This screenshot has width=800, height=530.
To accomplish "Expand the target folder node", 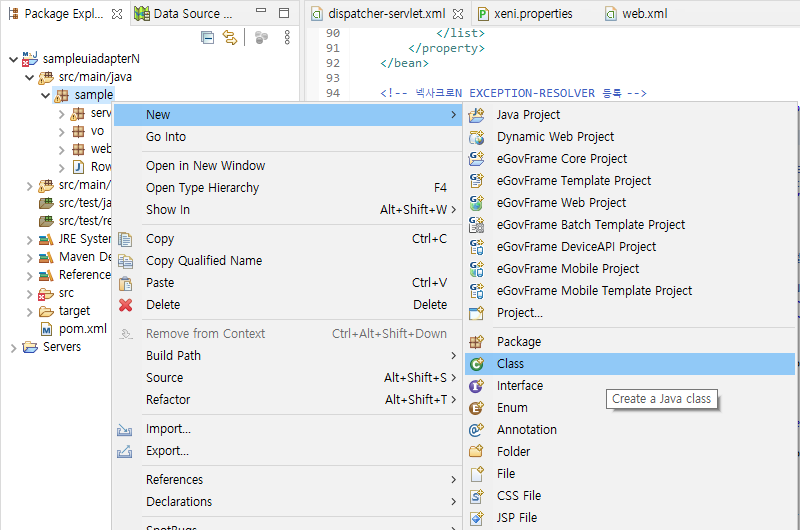I will [x=29, y=311].
